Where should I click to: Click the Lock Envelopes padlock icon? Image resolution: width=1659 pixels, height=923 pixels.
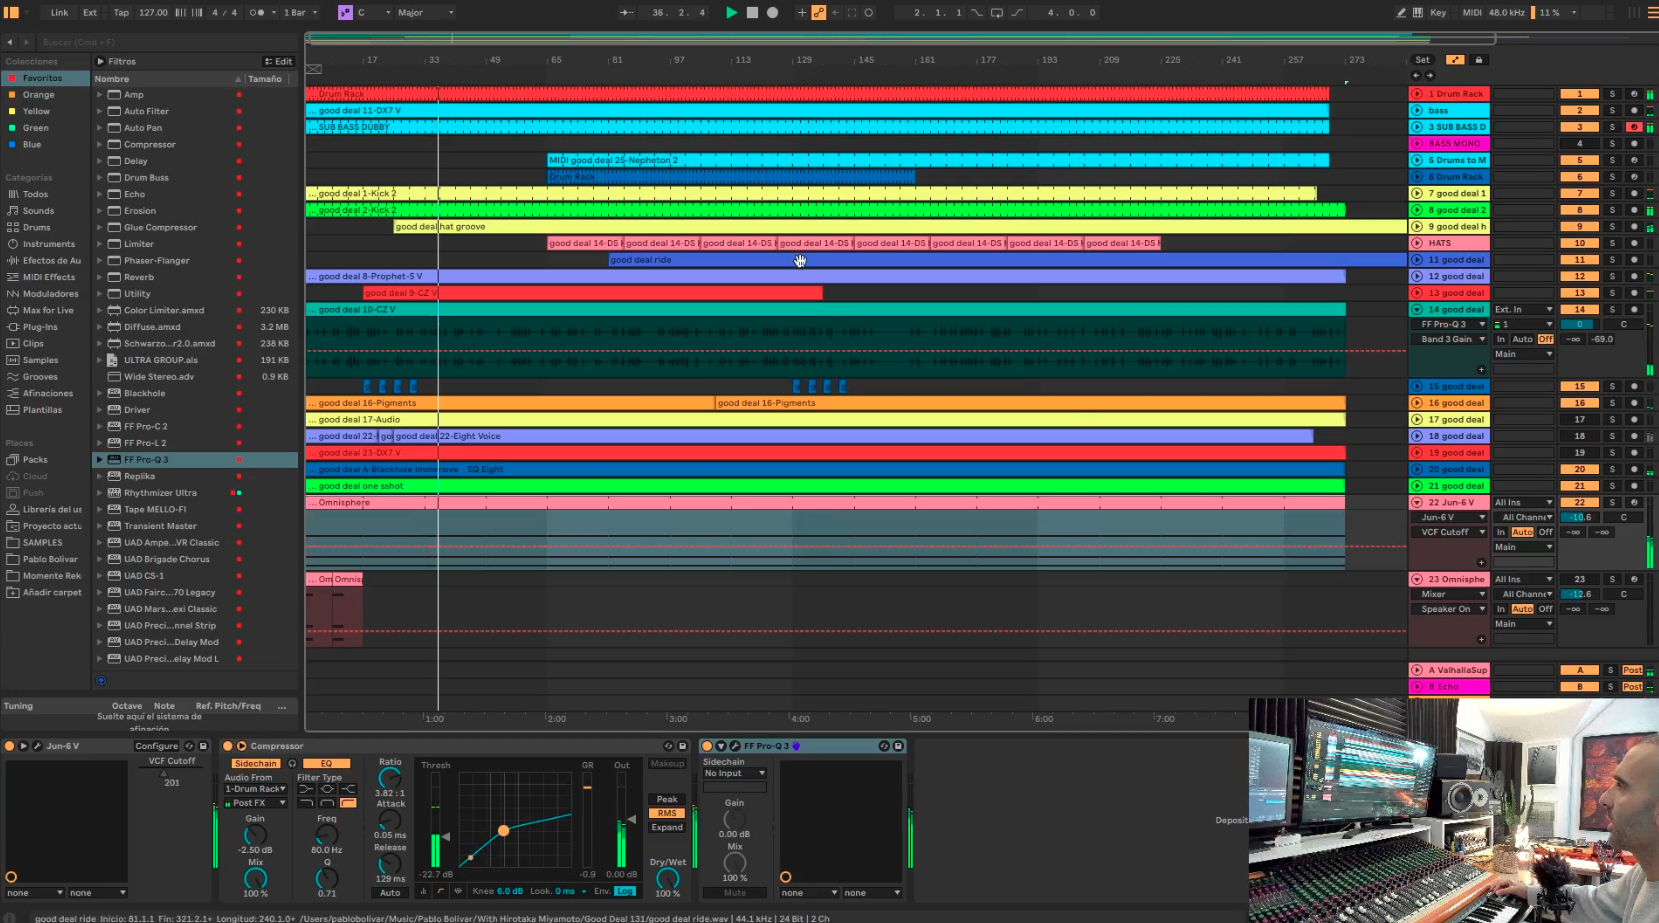pyautogui.click(x=1479, y=60)
